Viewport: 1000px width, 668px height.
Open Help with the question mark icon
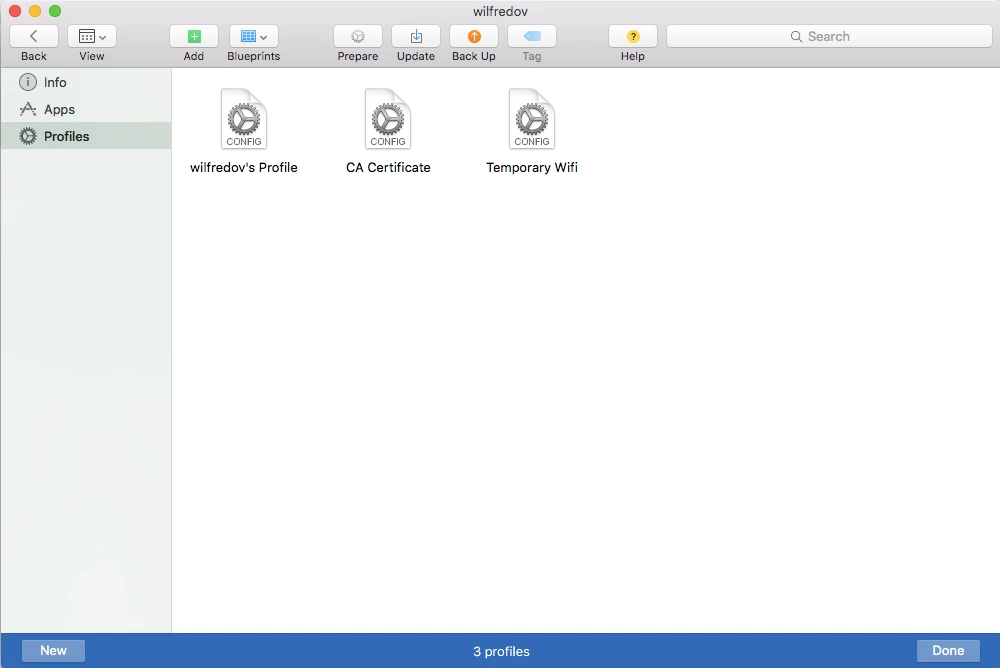[633, 36]
